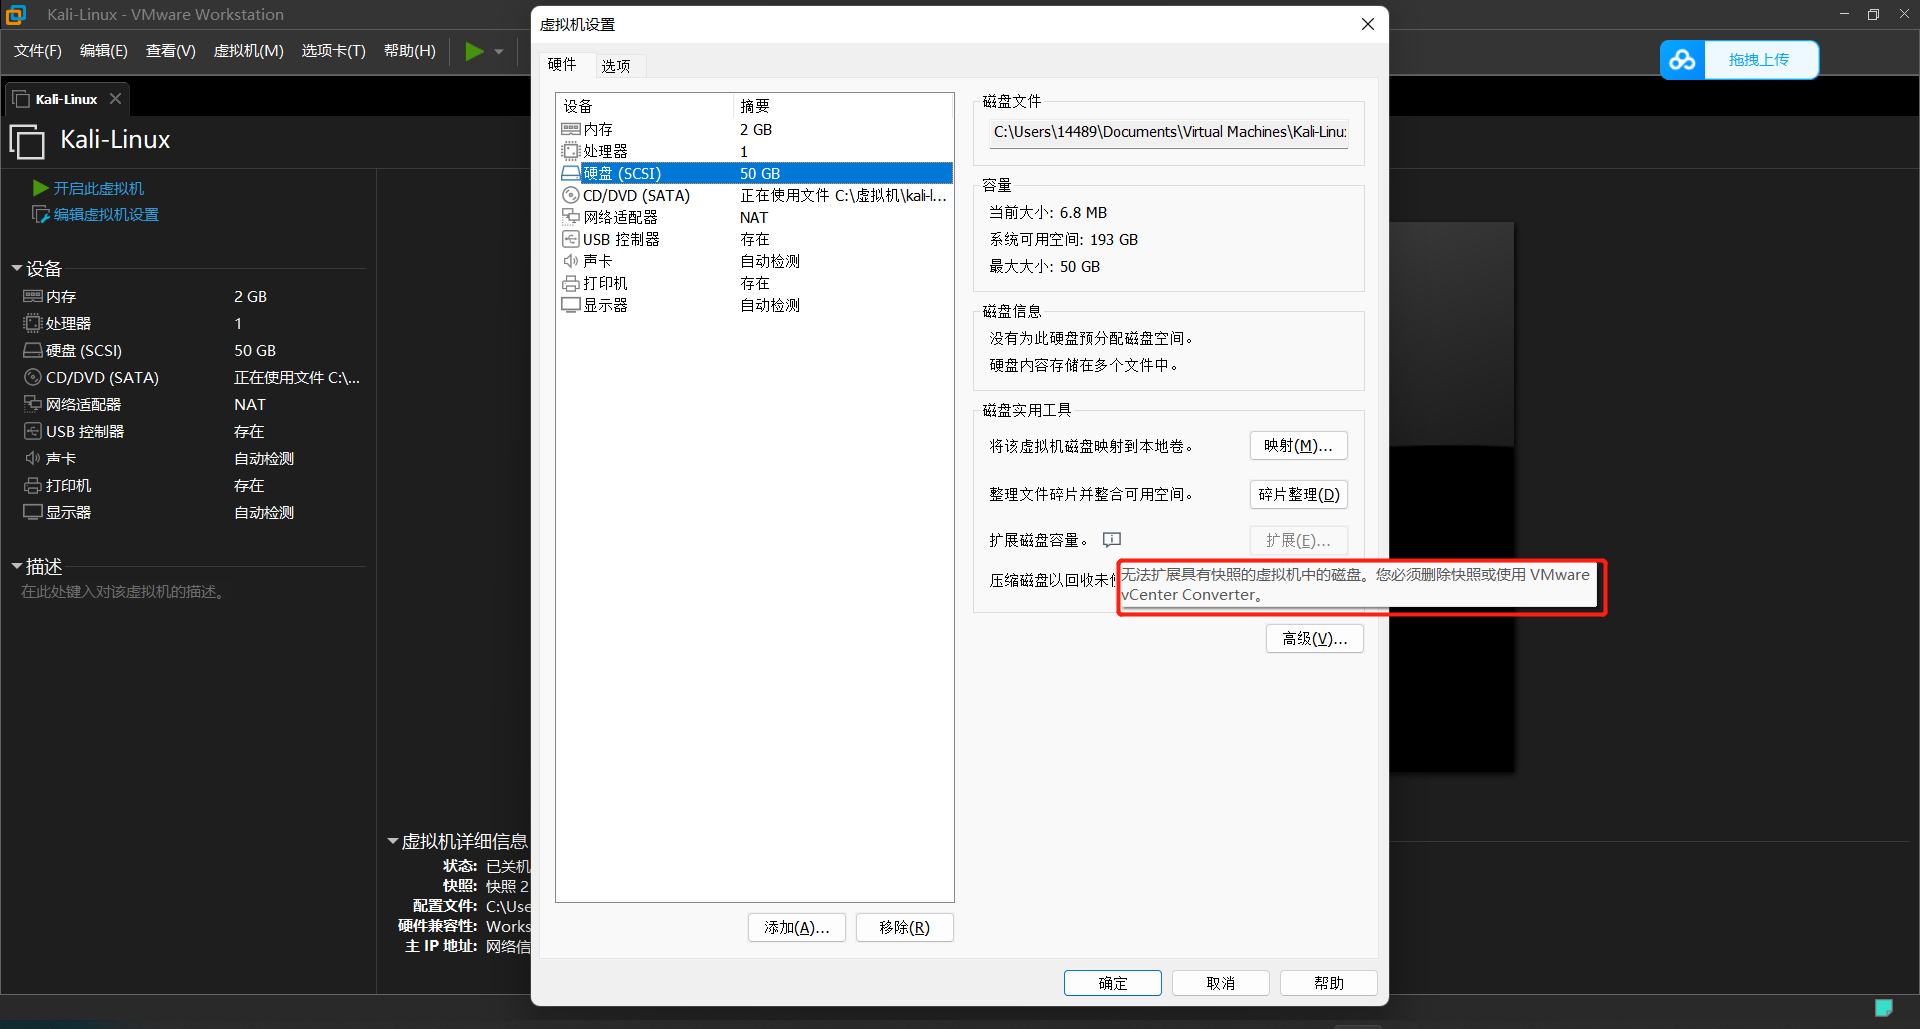
Task: Click the printer icon in the dialog device list
Action: 571,283
